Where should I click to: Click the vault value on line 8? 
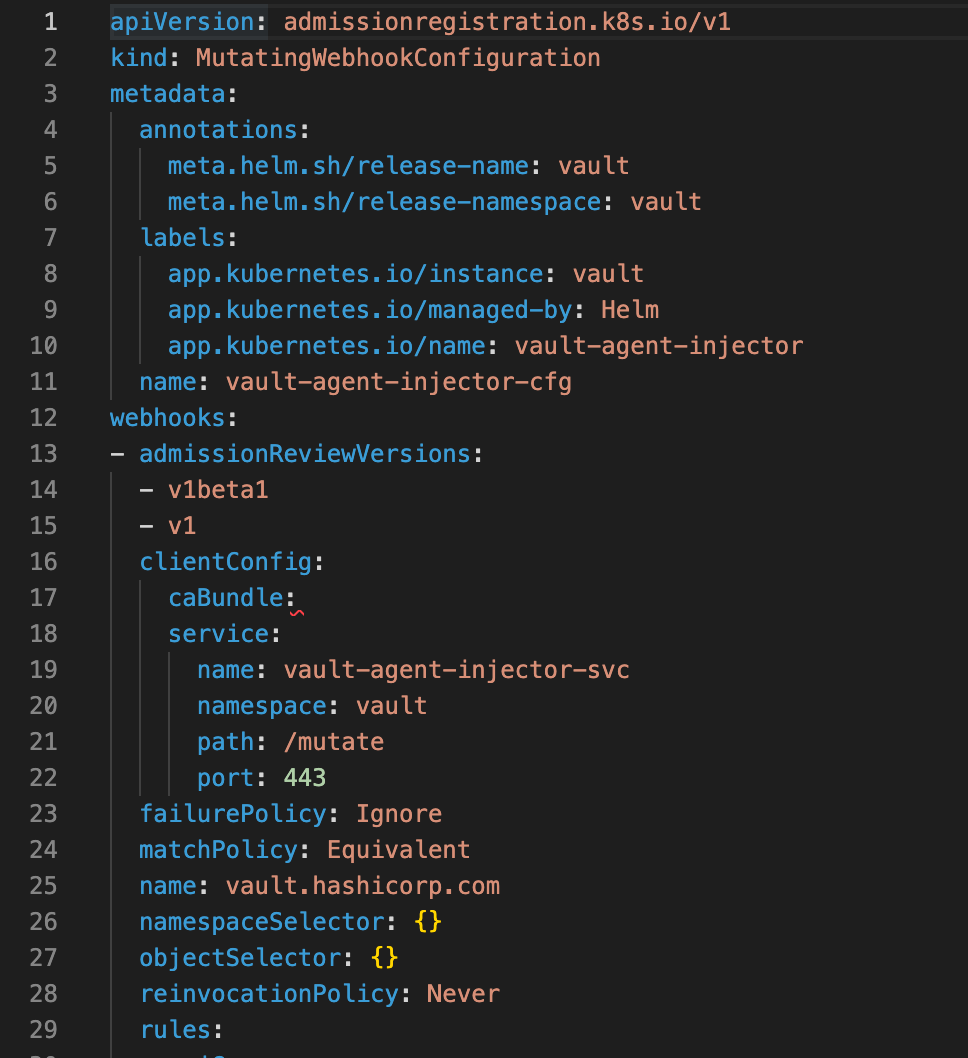(x=608, y=274)
